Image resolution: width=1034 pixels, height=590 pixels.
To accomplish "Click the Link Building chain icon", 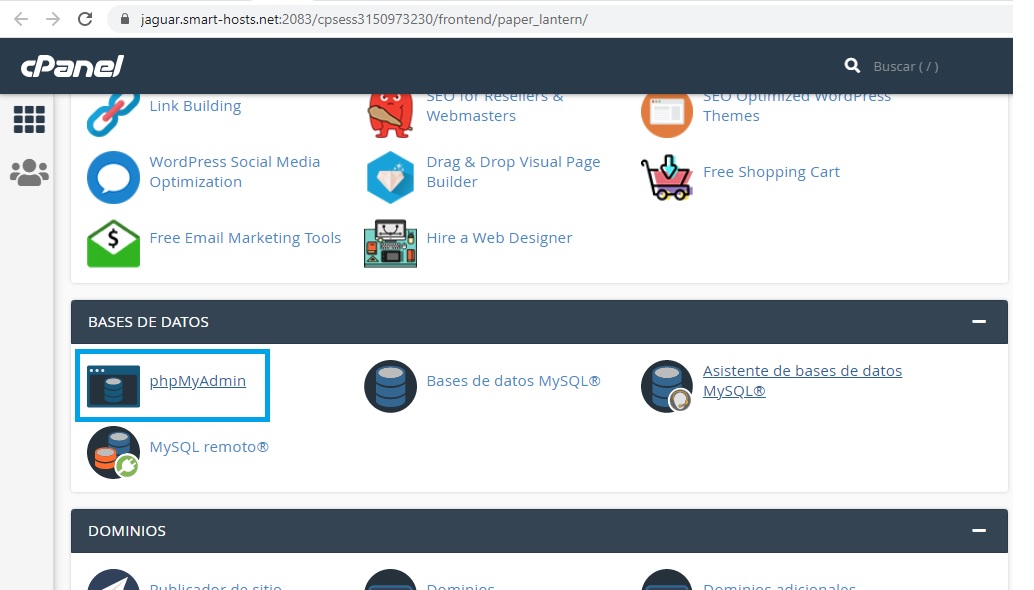I will pyautogui.click(x=113, y=113).
